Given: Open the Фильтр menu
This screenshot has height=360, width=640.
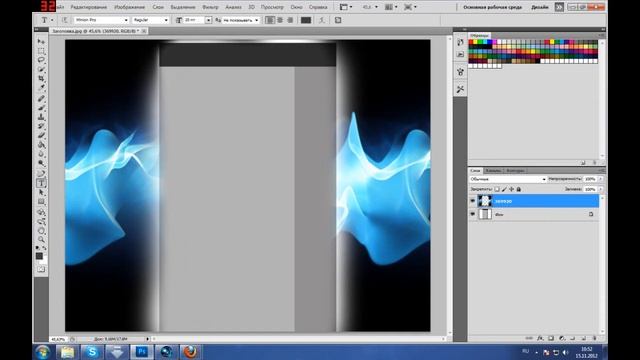Looking at the screenshot, I should coord(211,7).
